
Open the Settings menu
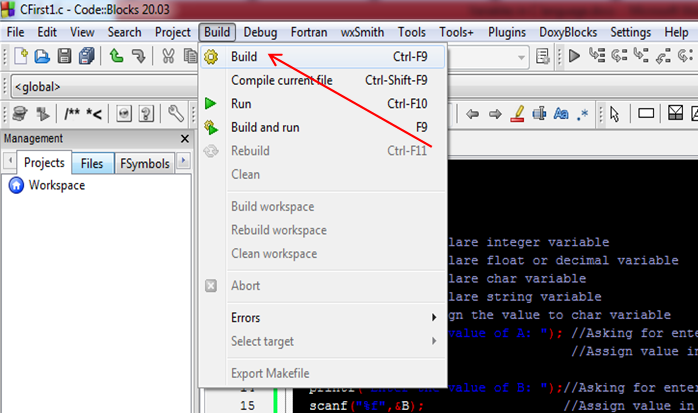[x=630, y=32]
